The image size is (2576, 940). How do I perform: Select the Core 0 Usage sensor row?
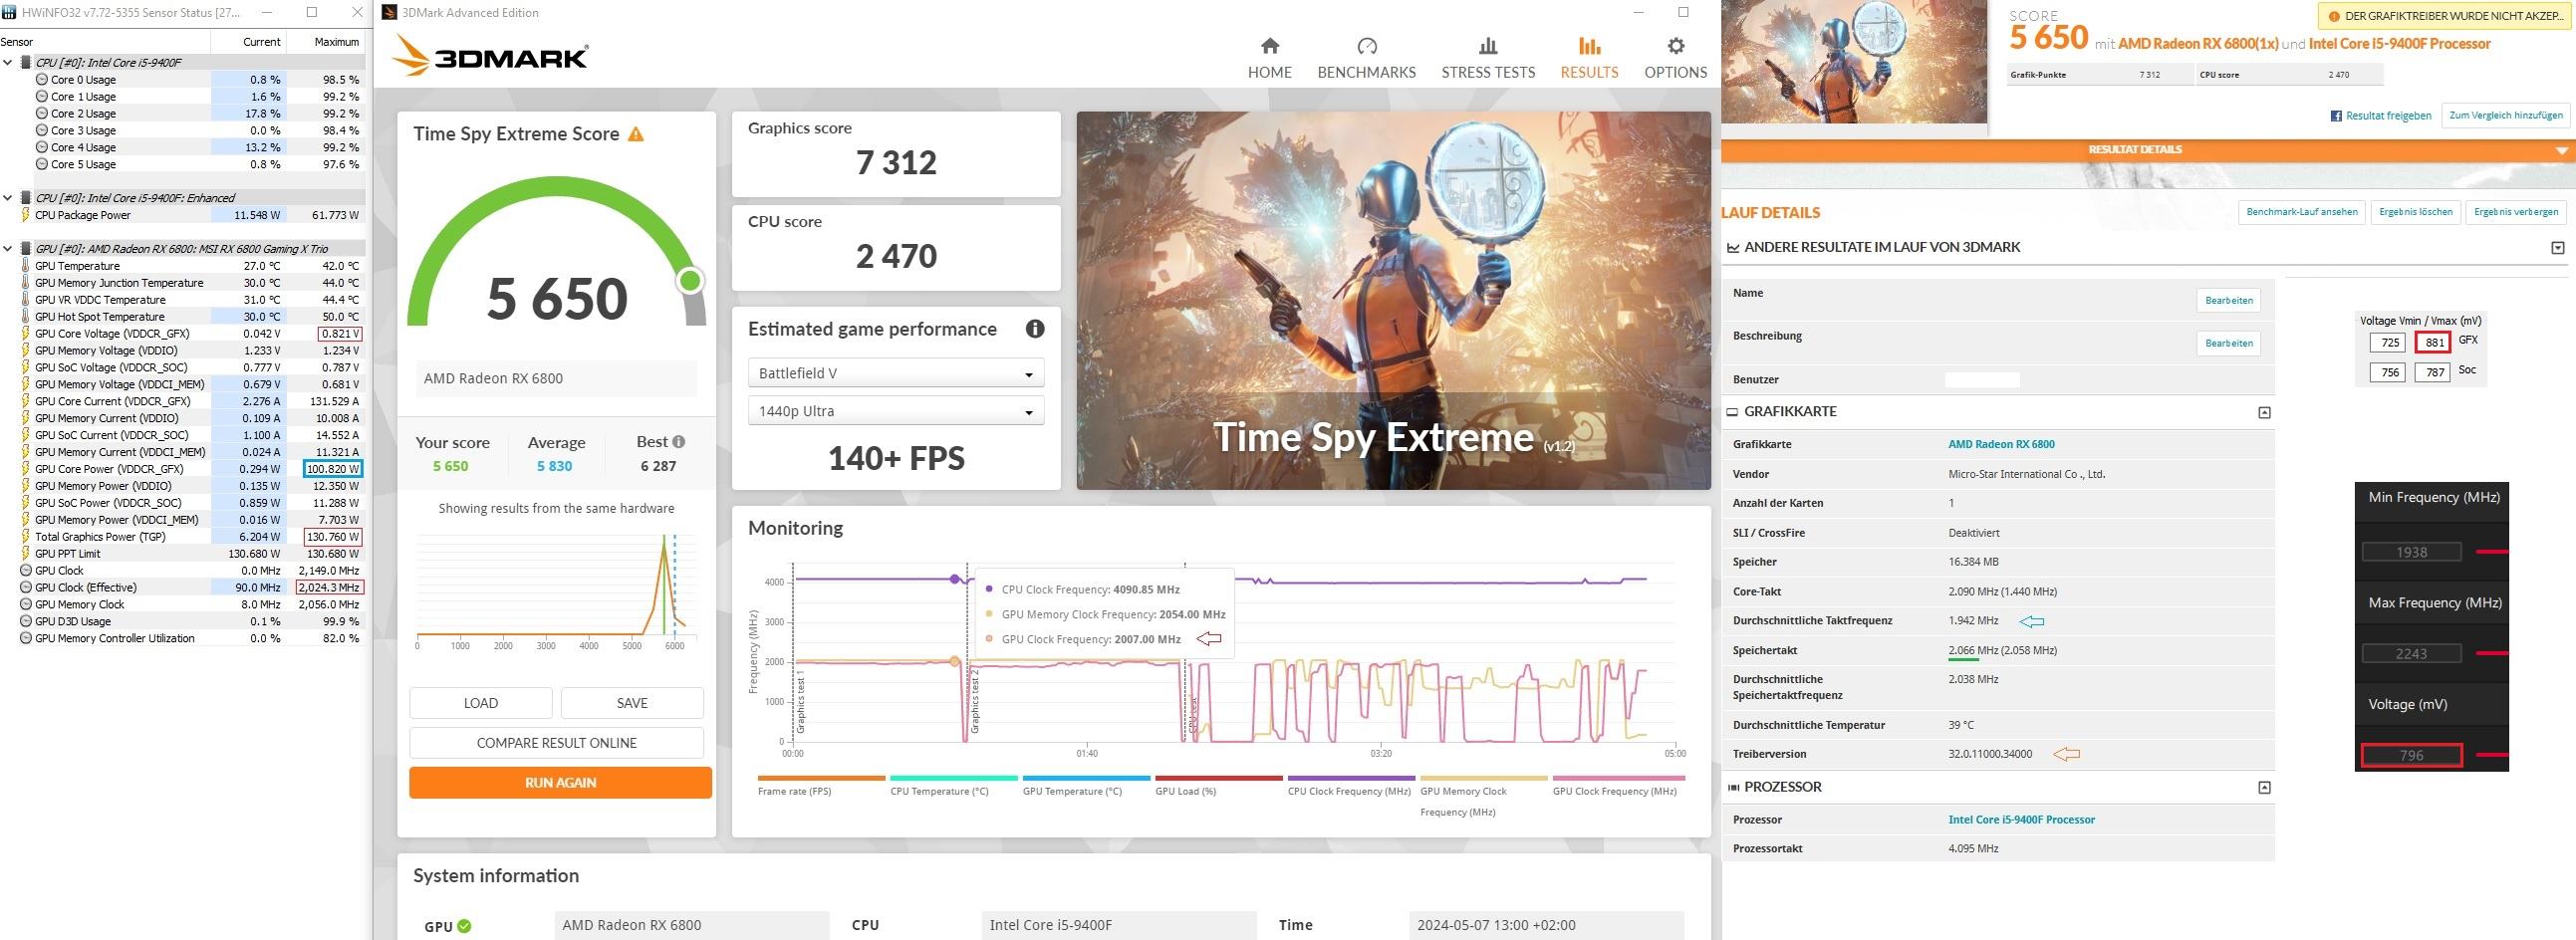(182, 80)
